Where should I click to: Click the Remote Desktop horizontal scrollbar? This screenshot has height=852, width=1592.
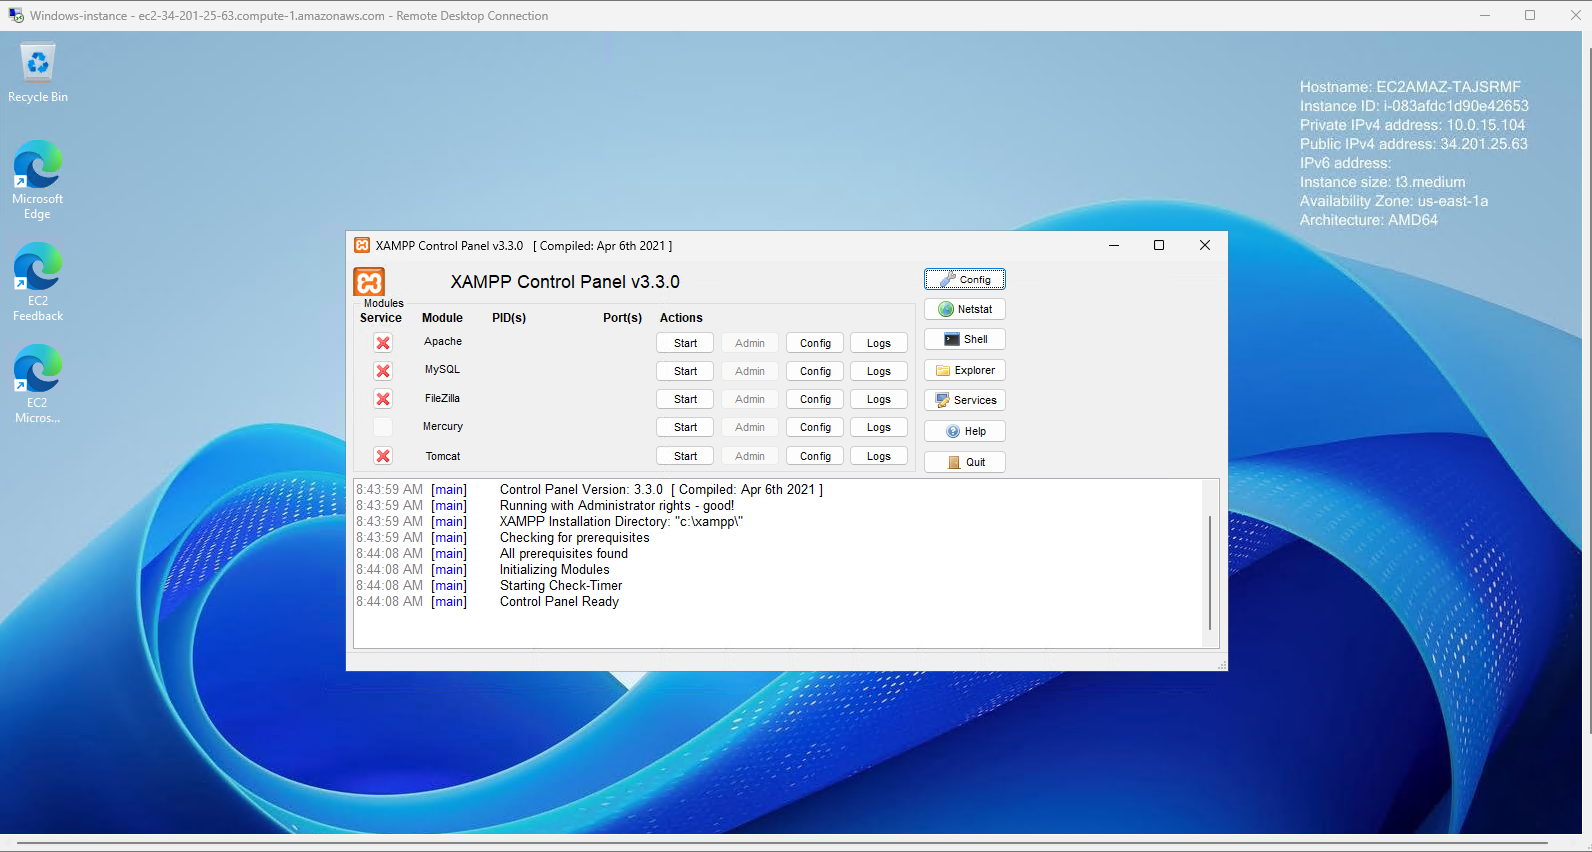[x=780, y=843]
